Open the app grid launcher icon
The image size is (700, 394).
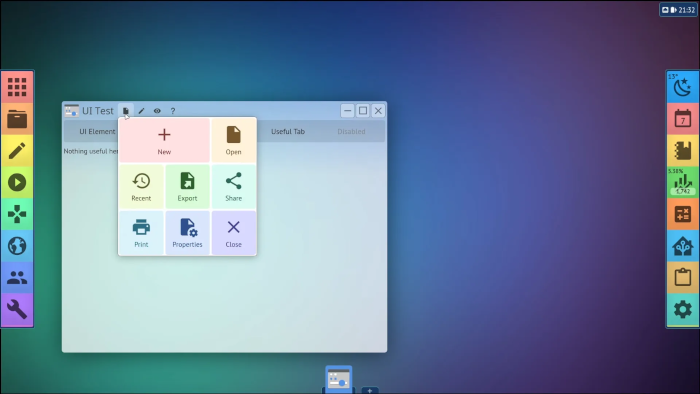(17, 87)
